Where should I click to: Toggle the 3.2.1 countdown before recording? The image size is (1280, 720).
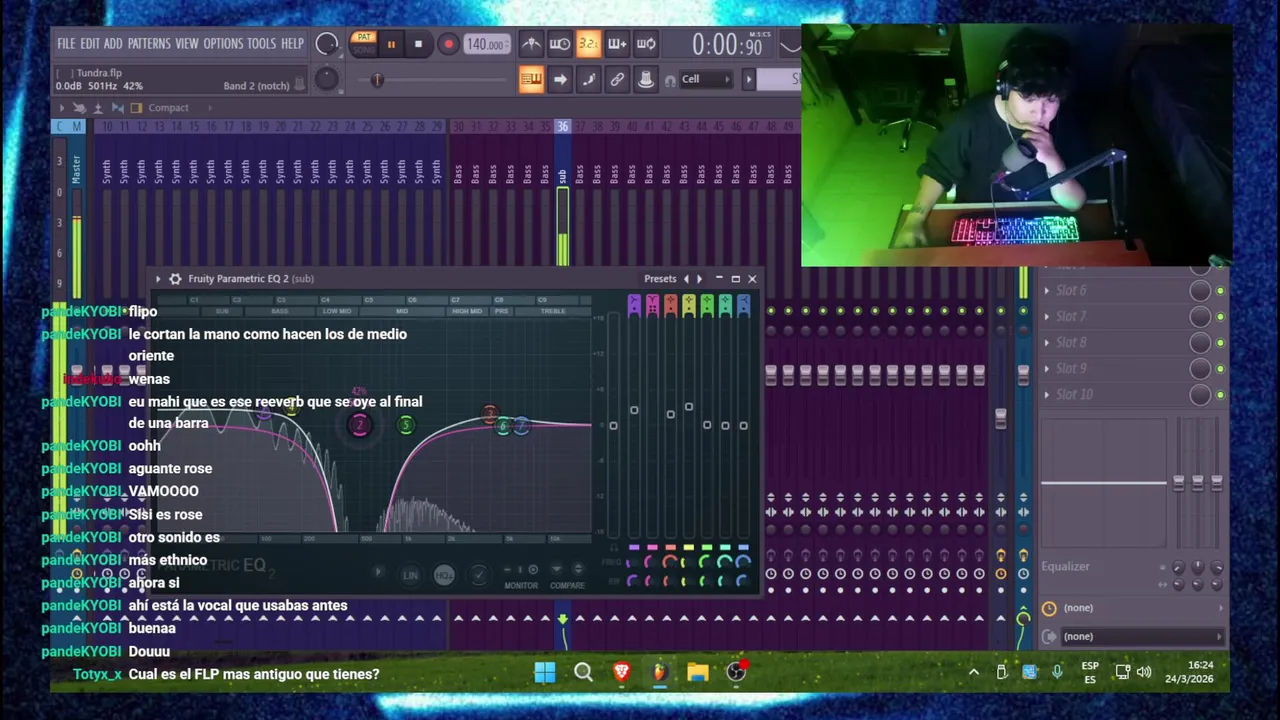click(588, 44)
